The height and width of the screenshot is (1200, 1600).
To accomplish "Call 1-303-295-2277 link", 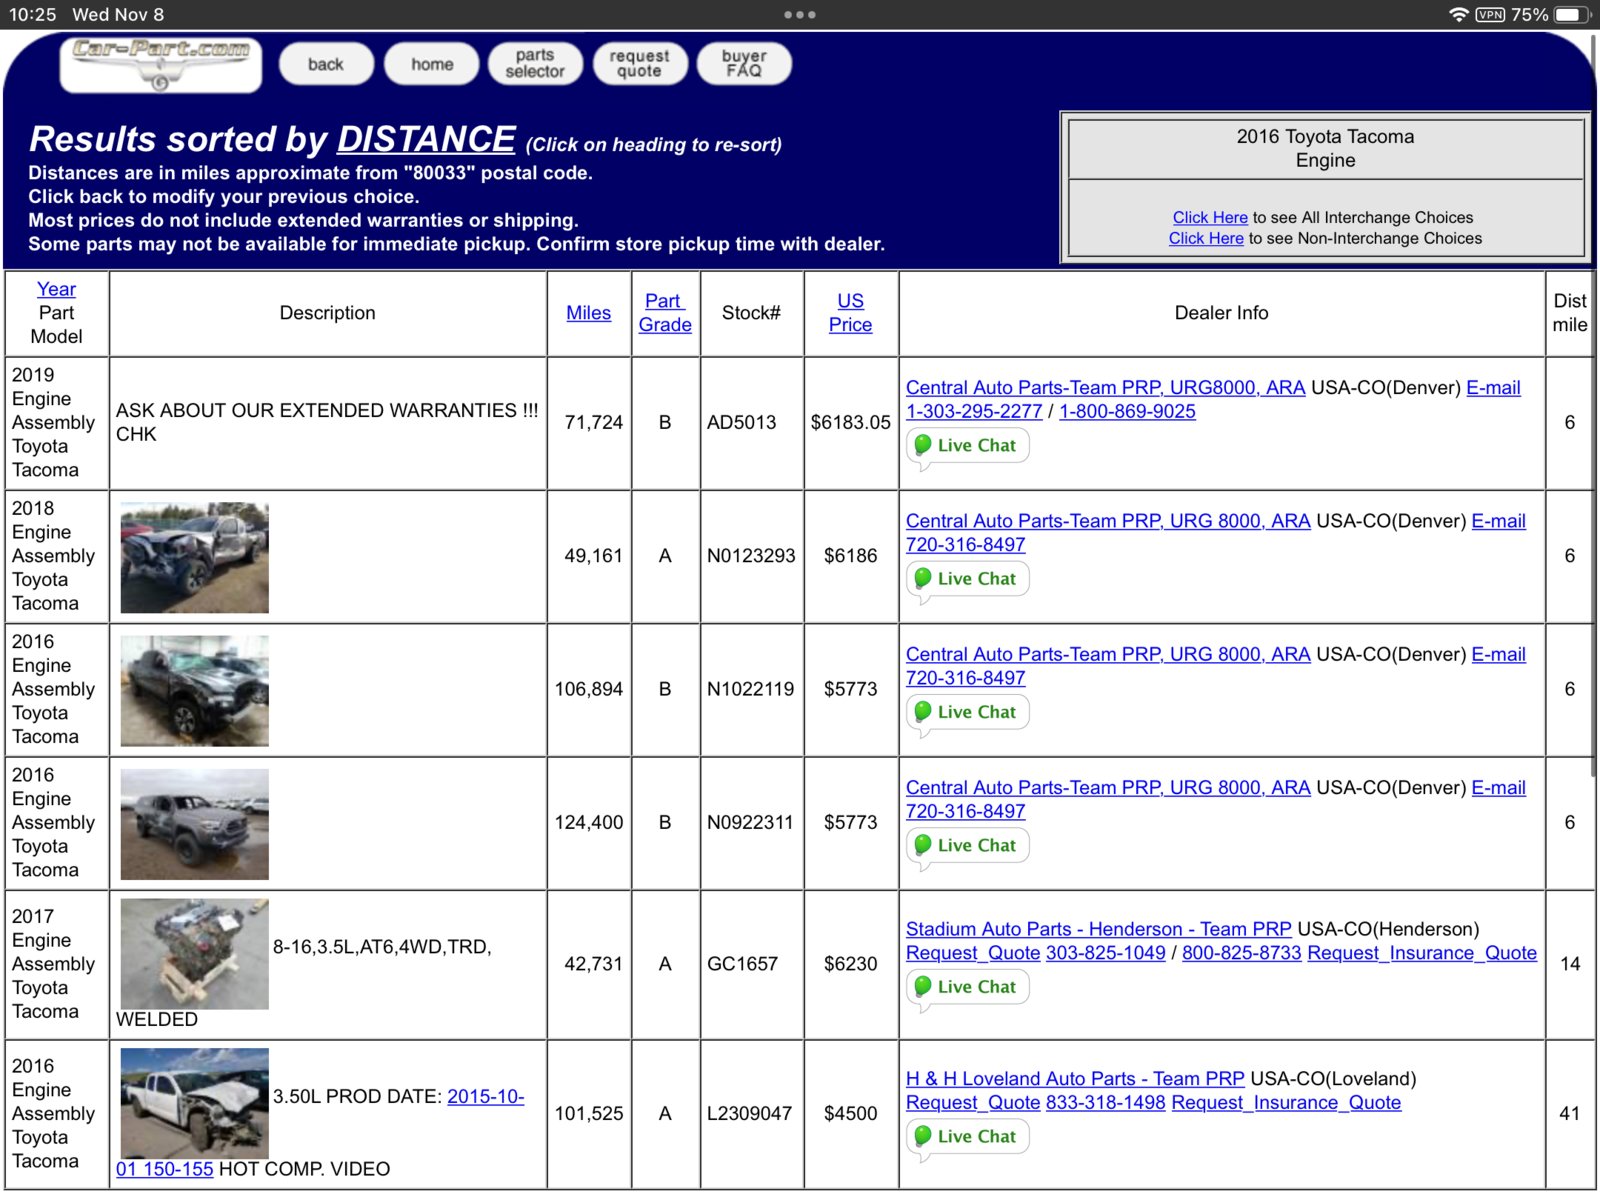I will click(x=974, y=411).
